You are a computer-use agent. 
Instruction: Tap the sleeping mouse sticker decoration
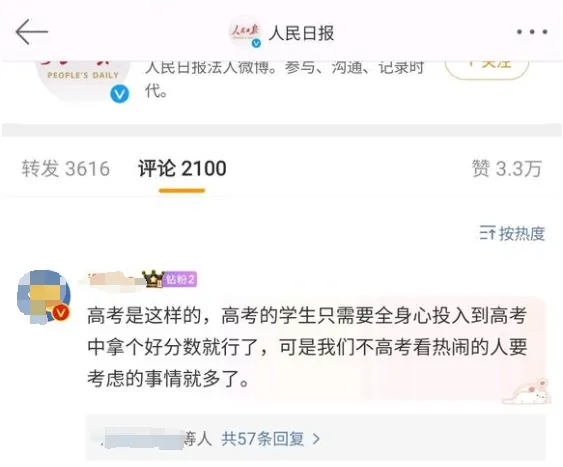(527, 391)
